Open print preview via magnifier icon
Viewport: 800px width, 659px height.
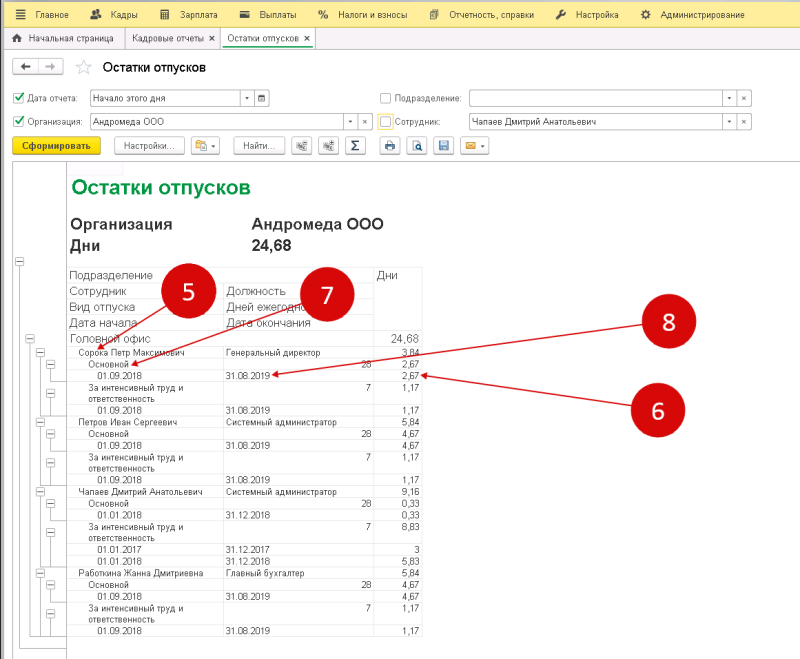coord(417,146)
